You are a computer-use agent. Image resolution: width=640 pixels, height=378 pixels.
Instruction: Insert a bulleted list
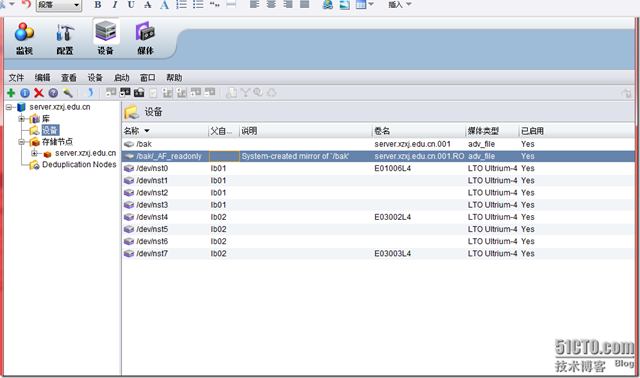198,4
